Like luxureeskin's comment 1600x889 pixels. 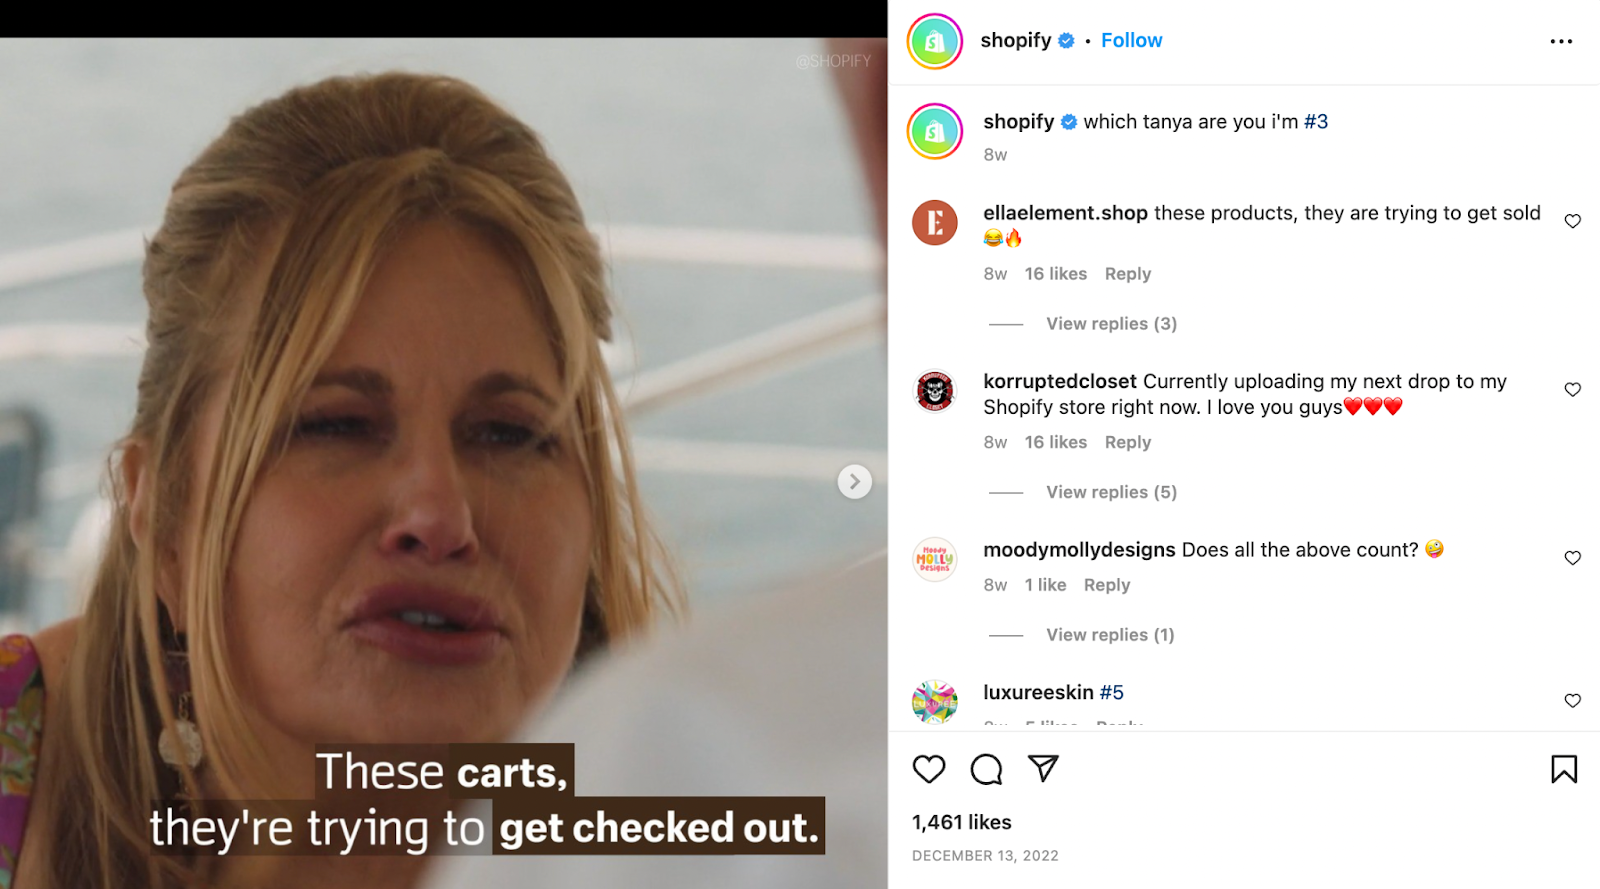[x=1573, y=701]
